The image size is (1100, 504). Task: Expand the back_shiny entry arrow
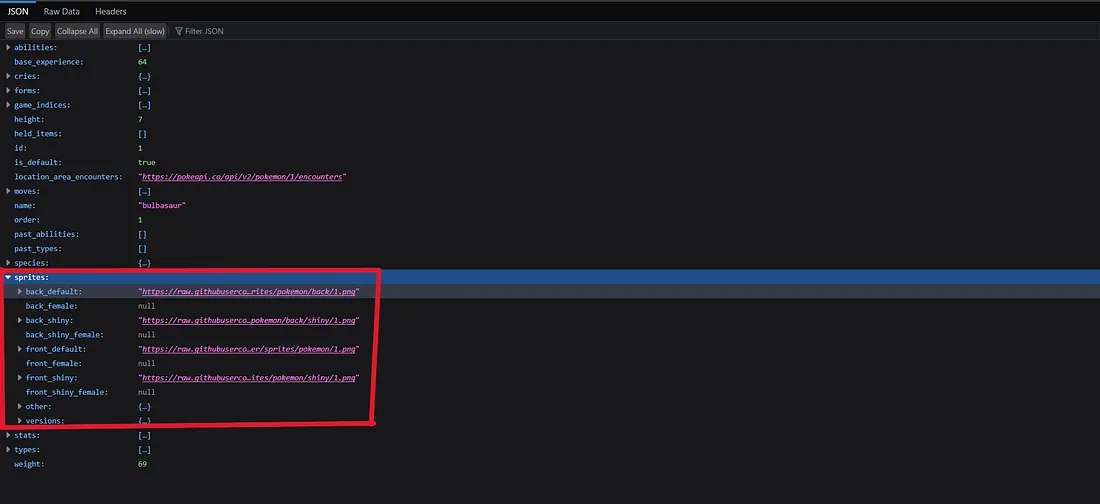[x=20, y=320]
